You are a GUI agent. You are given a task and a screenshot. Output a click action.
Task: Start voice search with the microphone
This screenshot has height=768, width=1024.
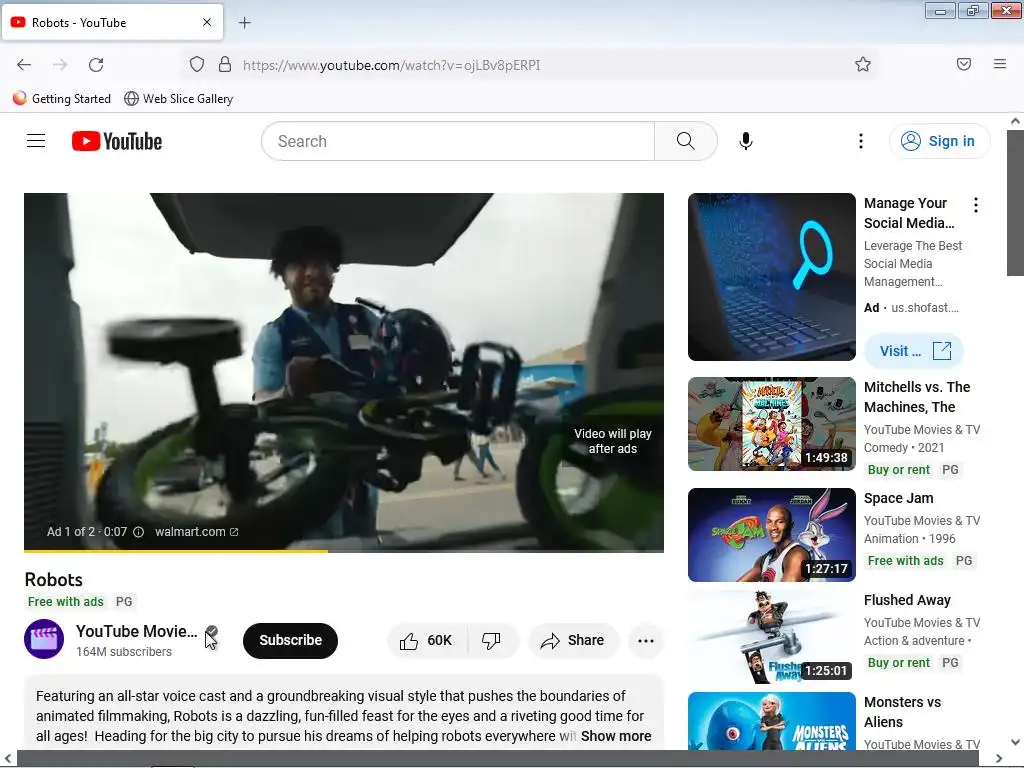coord(746,141)
